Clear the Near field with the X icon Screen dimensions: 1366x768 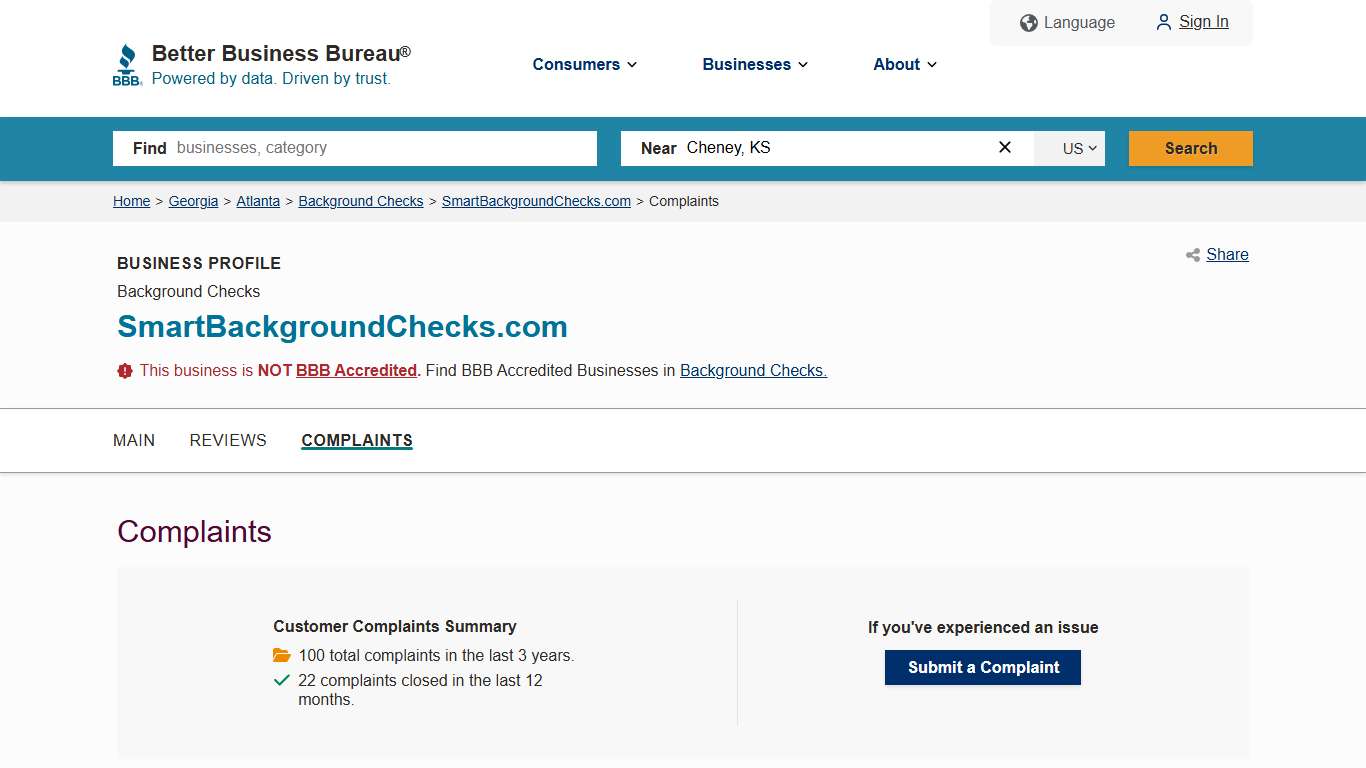[x=1004, y=147]
